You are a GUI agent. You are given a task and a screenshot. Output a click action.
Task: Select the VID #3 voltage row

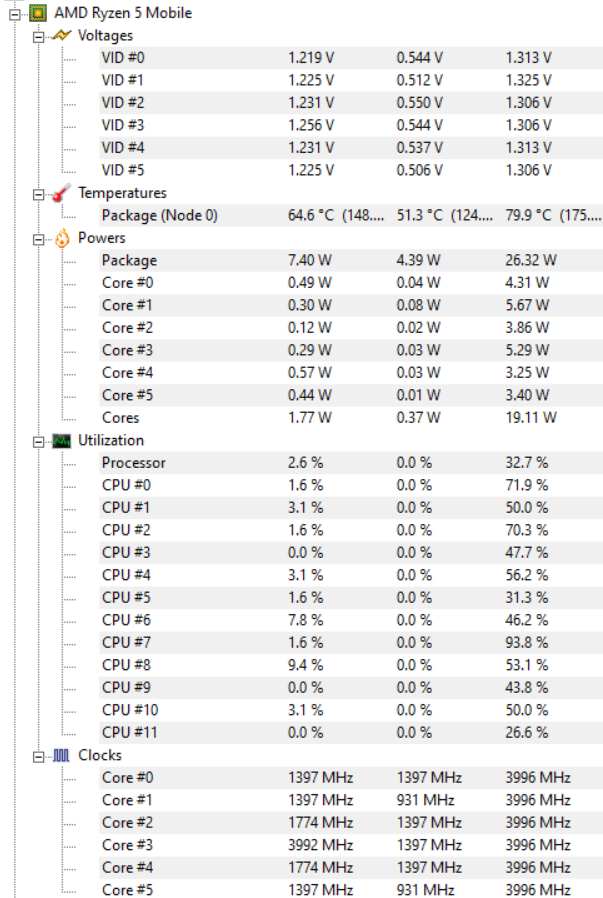[123, 125]
